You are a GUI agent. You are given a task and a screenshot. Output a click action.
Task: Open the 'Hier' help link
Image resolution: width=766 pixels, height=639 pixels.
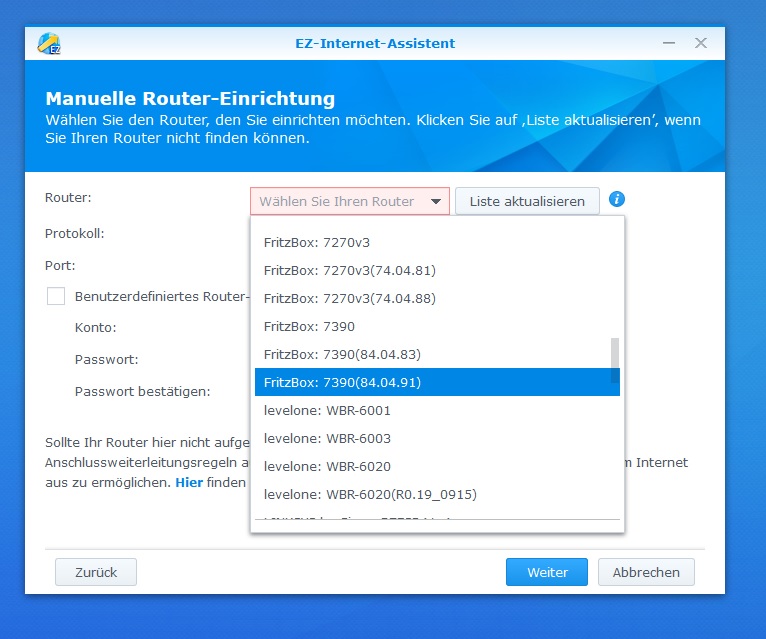pyautogui.click(x=189, y=483)
